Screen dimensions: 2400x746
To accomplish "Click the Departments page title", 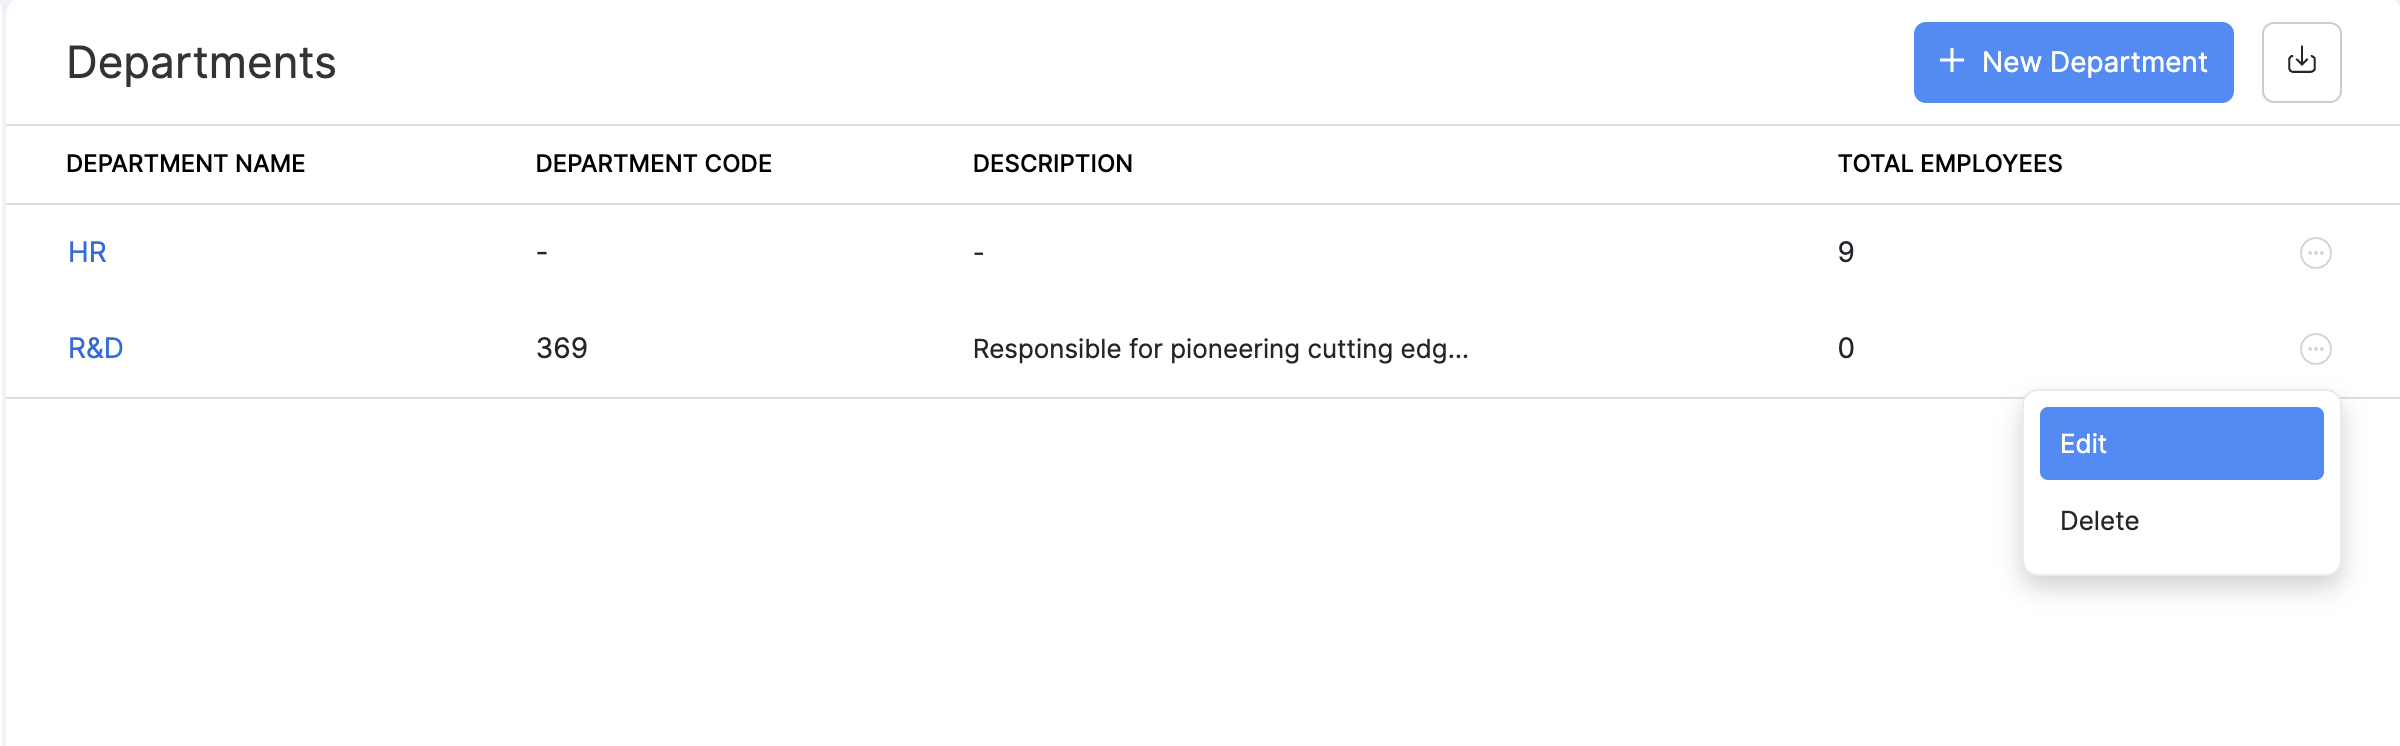I will point(201,63).
